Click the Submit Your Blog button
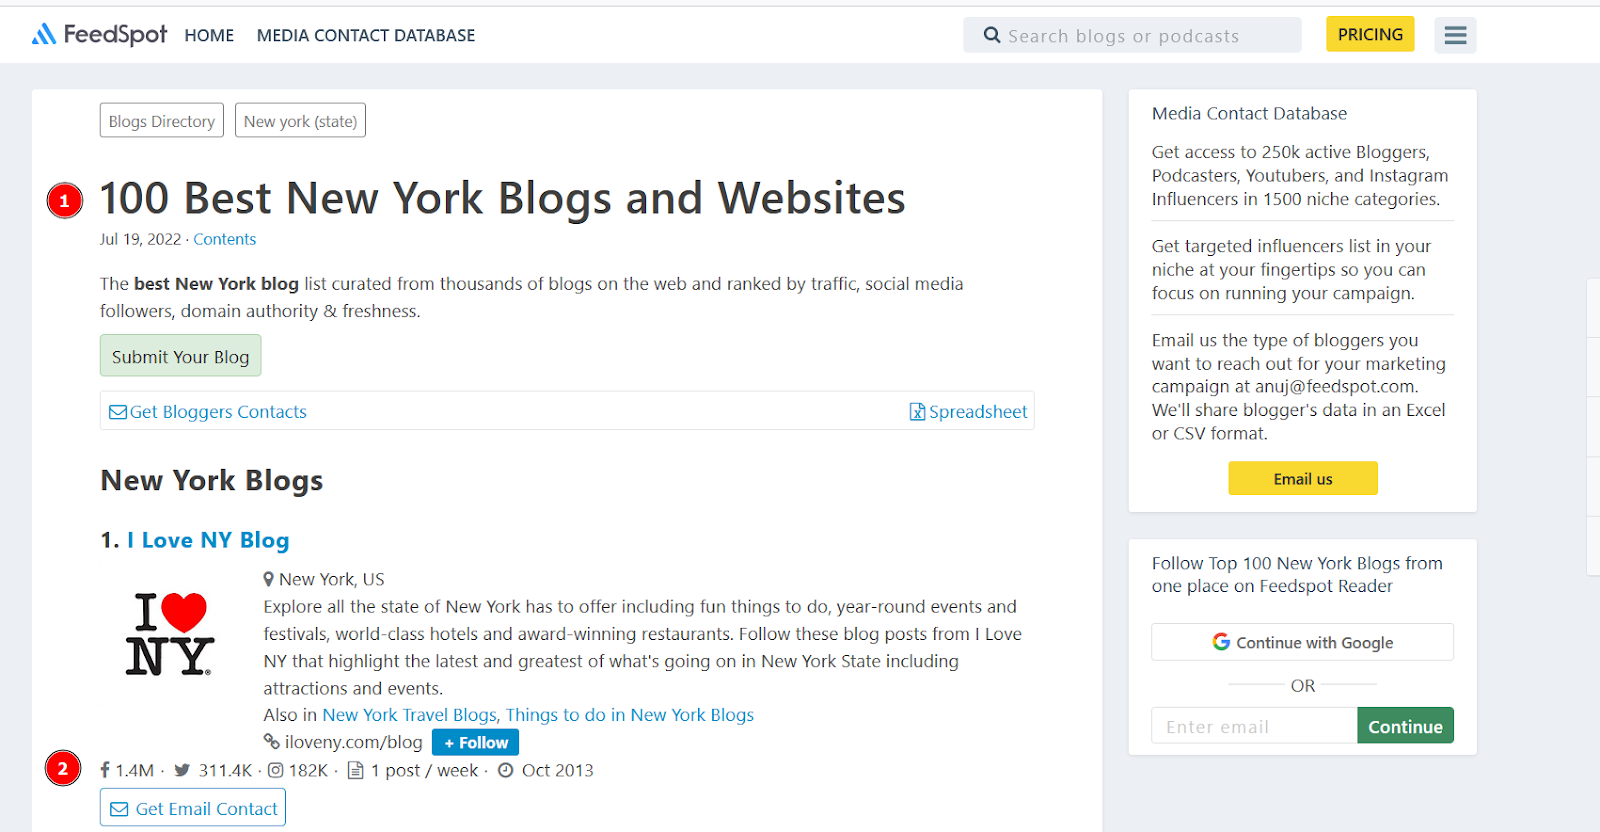 [x=180, y=356]
